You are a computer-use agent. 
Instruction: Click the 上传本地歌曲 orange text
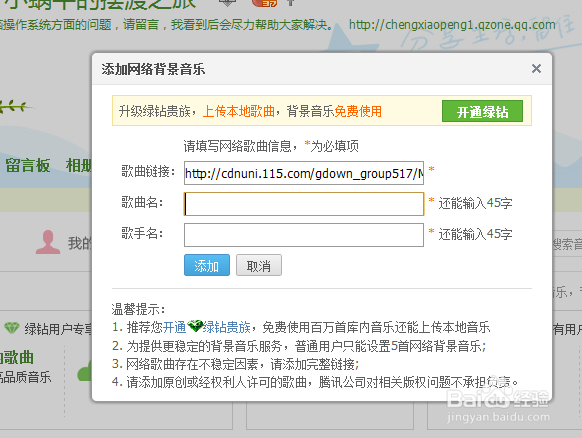pos(239,111)
